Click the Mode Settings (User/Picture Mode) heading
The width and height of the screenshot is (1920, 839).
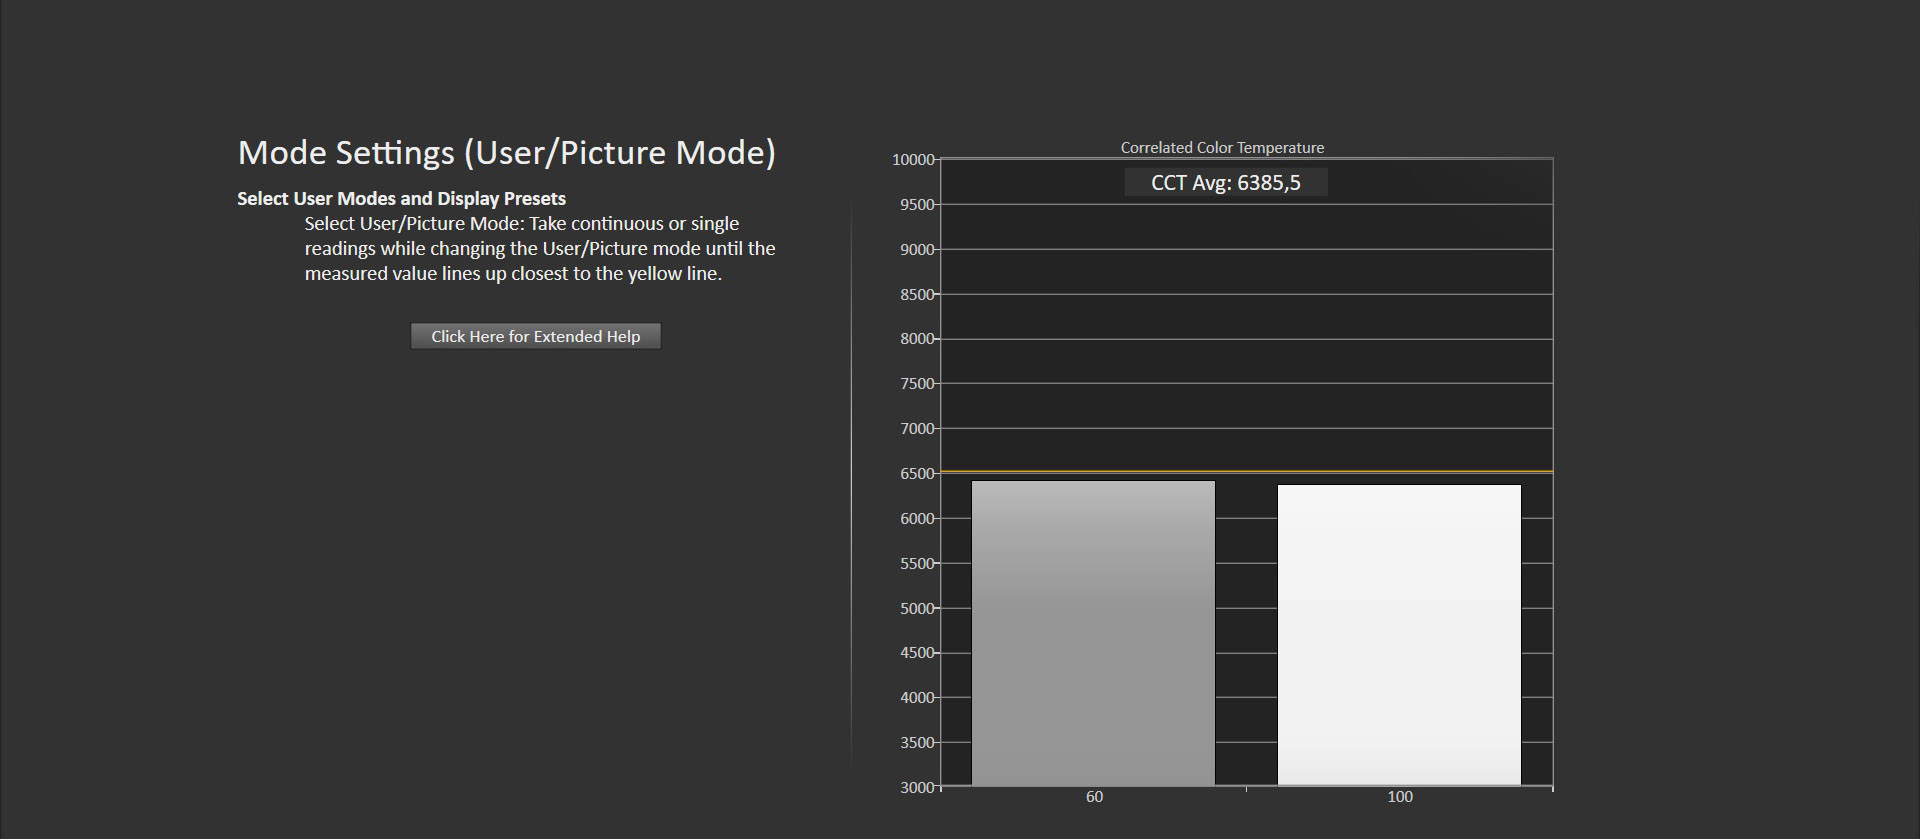click(507, 152)
